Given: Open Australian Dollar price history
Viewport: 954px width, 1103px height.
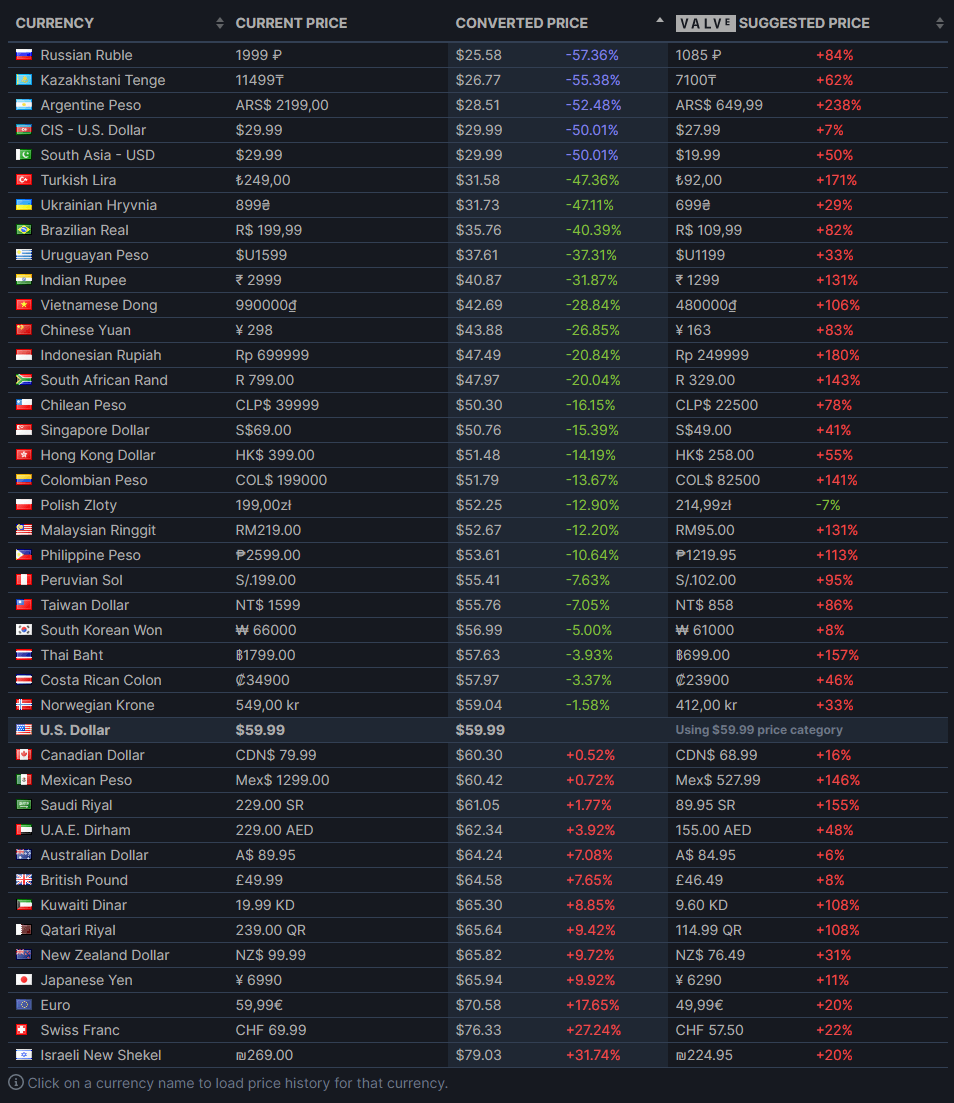Looking at the screenshot, I should point(95,855).
